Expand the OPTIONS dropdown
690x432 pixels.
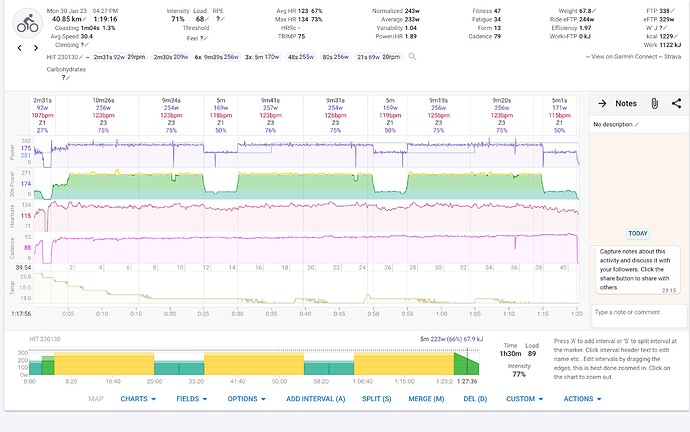(247, 399)
